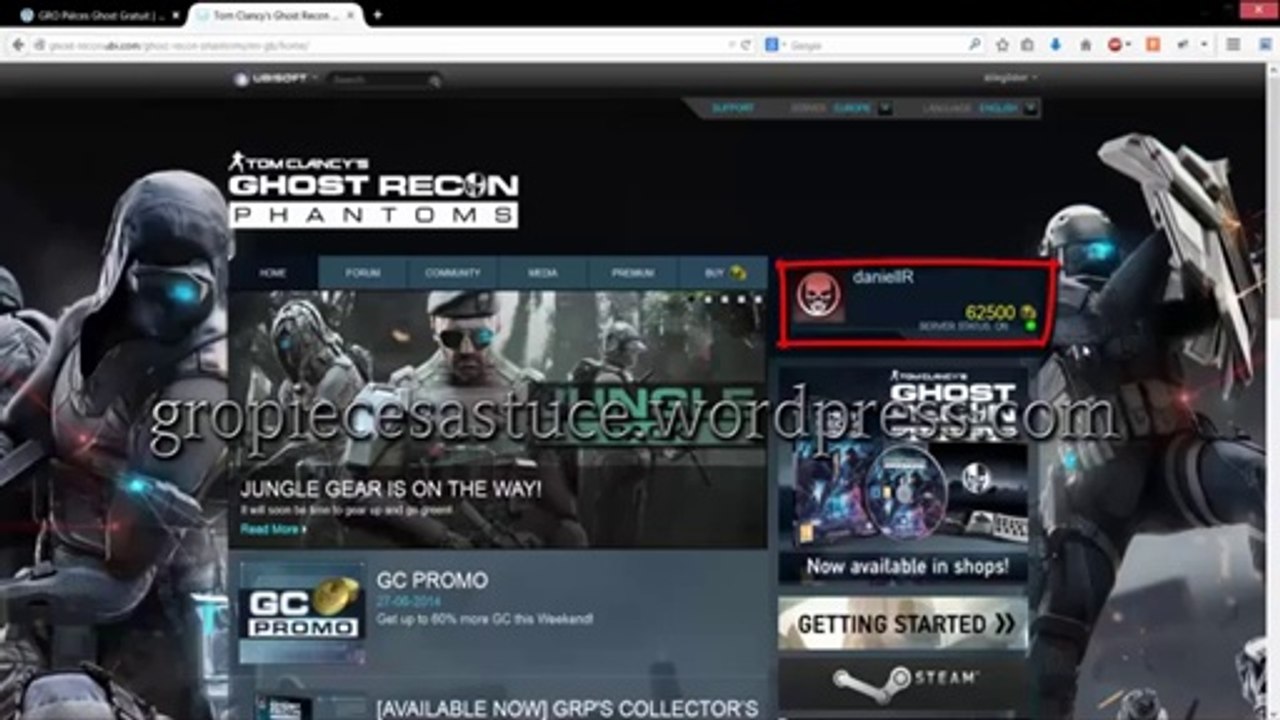Open the FORUM menu item
The width and height of the screenshot is (1280, 720).
[x=363, y=273]
